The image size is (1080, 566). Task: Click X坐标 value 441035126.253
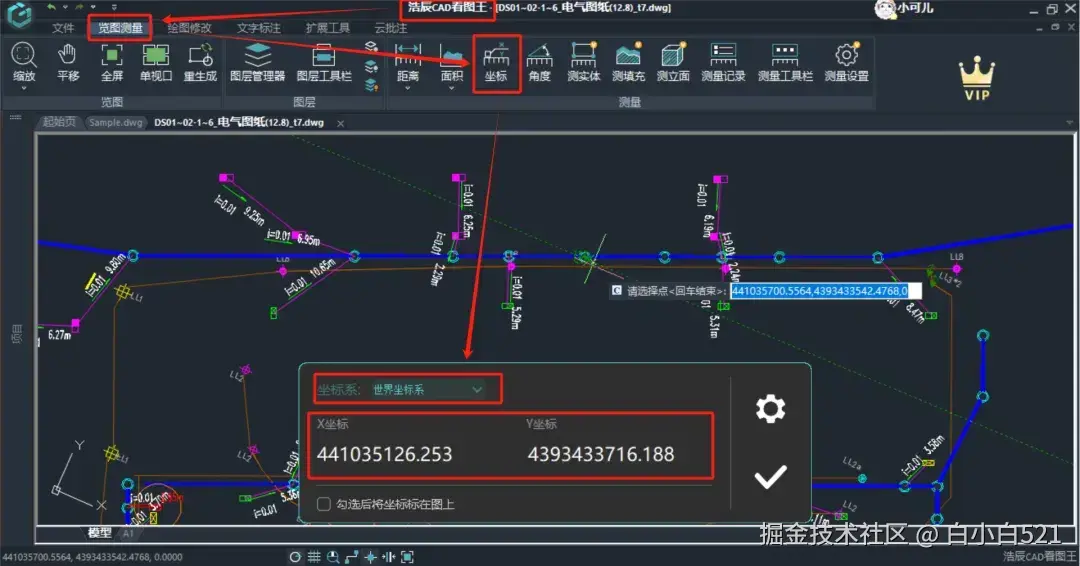click(384, 454)
